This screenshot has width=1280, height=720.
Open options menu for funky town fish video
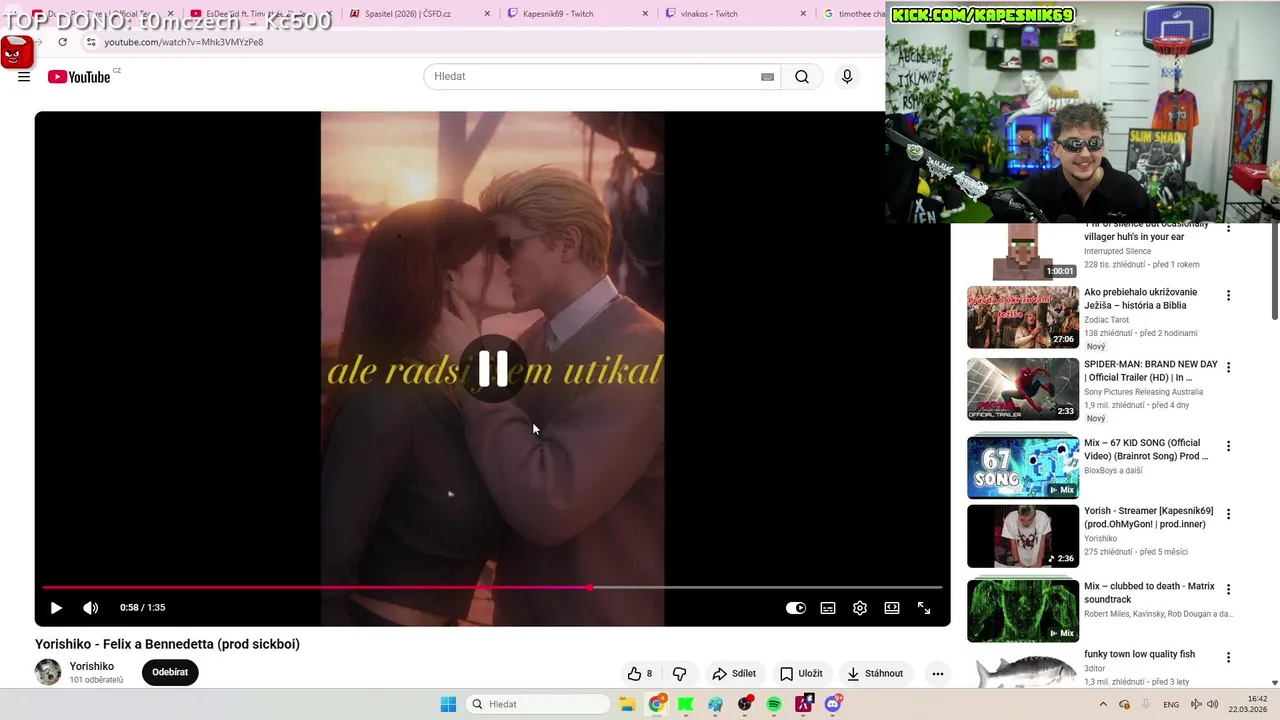click(1229, 658)
